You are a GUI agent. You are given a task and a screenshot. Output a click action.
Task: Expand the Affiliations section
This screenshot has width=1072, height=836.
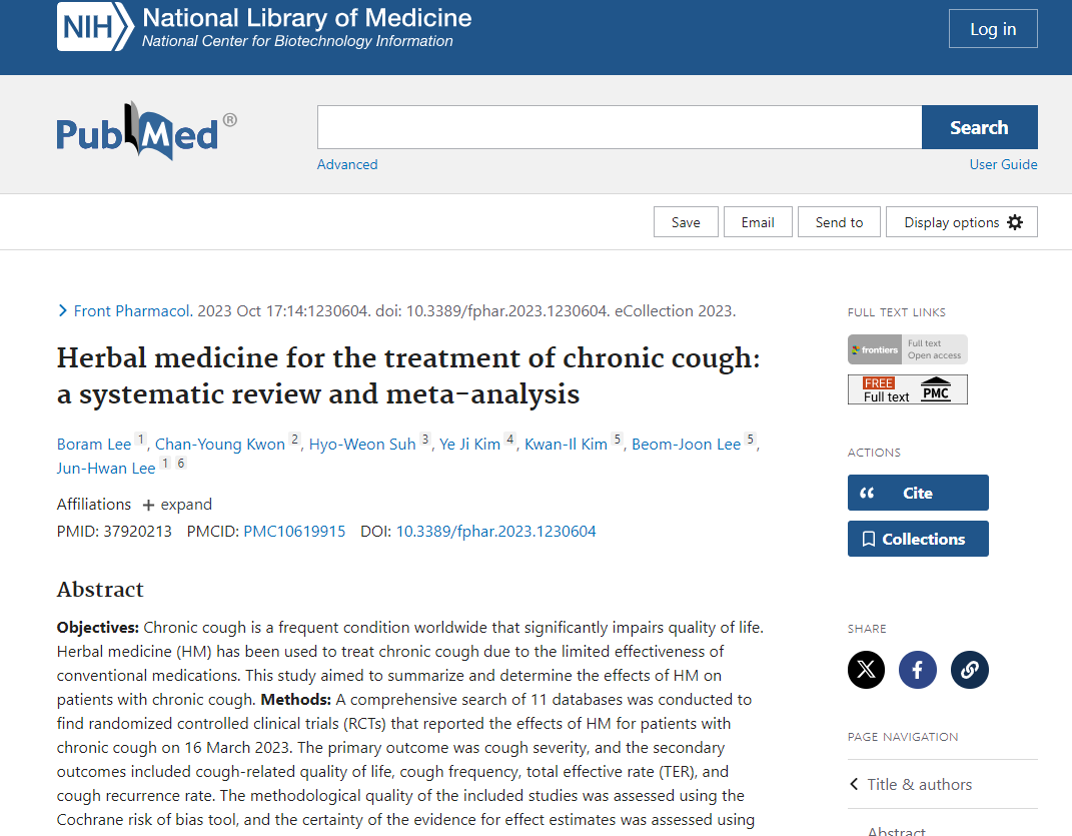177,504
